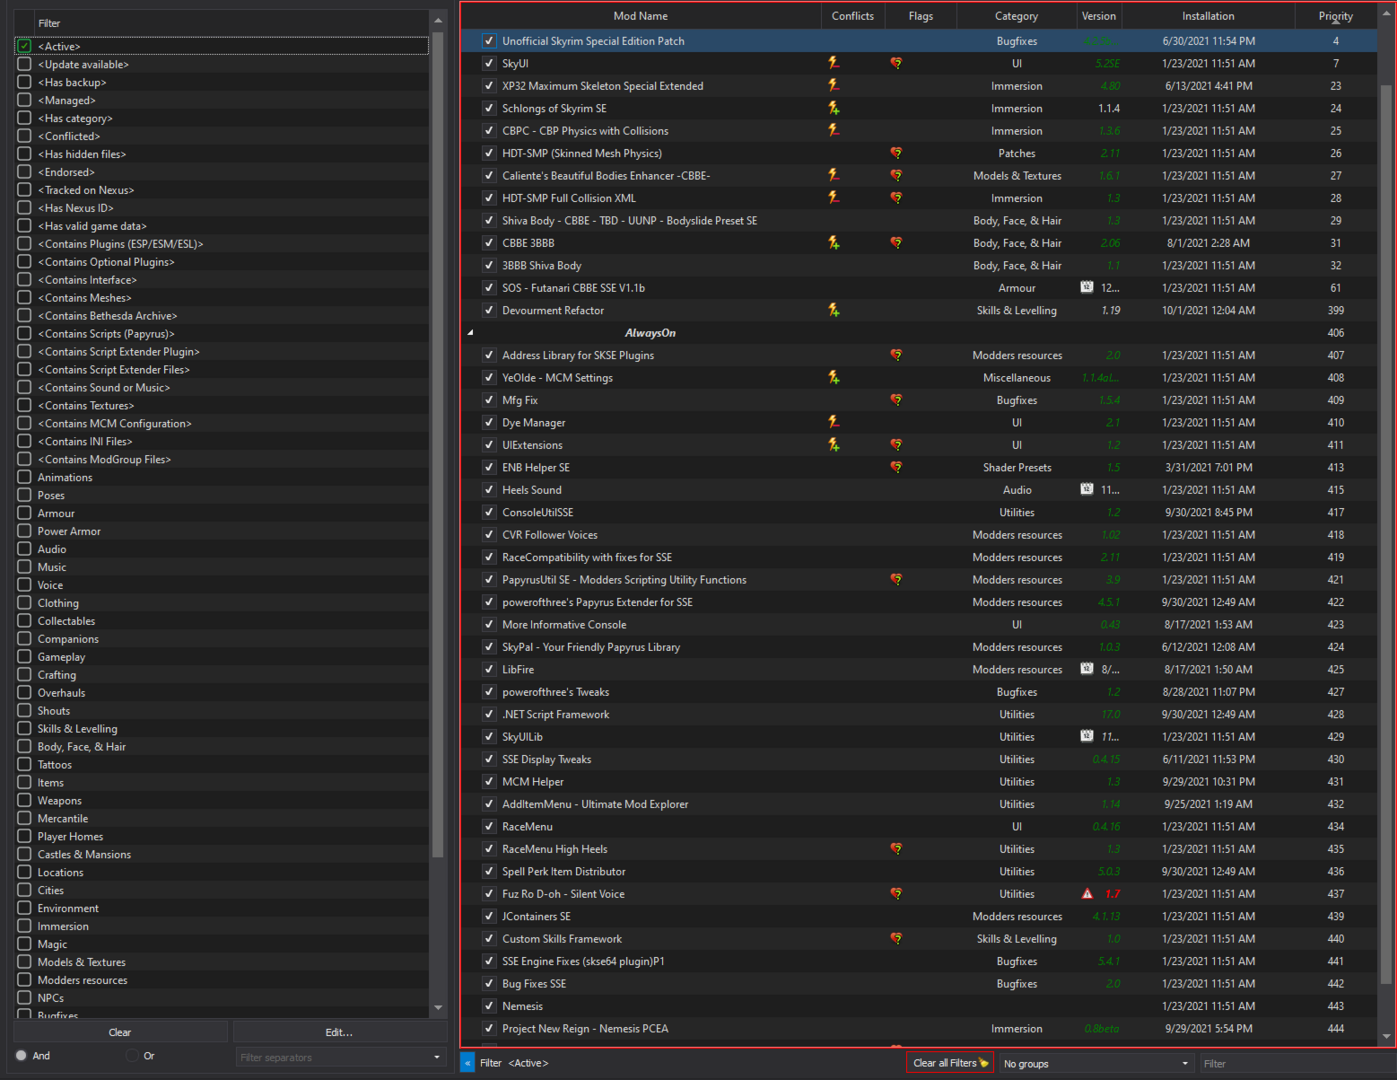Select SSE Engine Fixes (skse64 plugin)P1 row
Screen dimensions: 1397x1080
918,961
